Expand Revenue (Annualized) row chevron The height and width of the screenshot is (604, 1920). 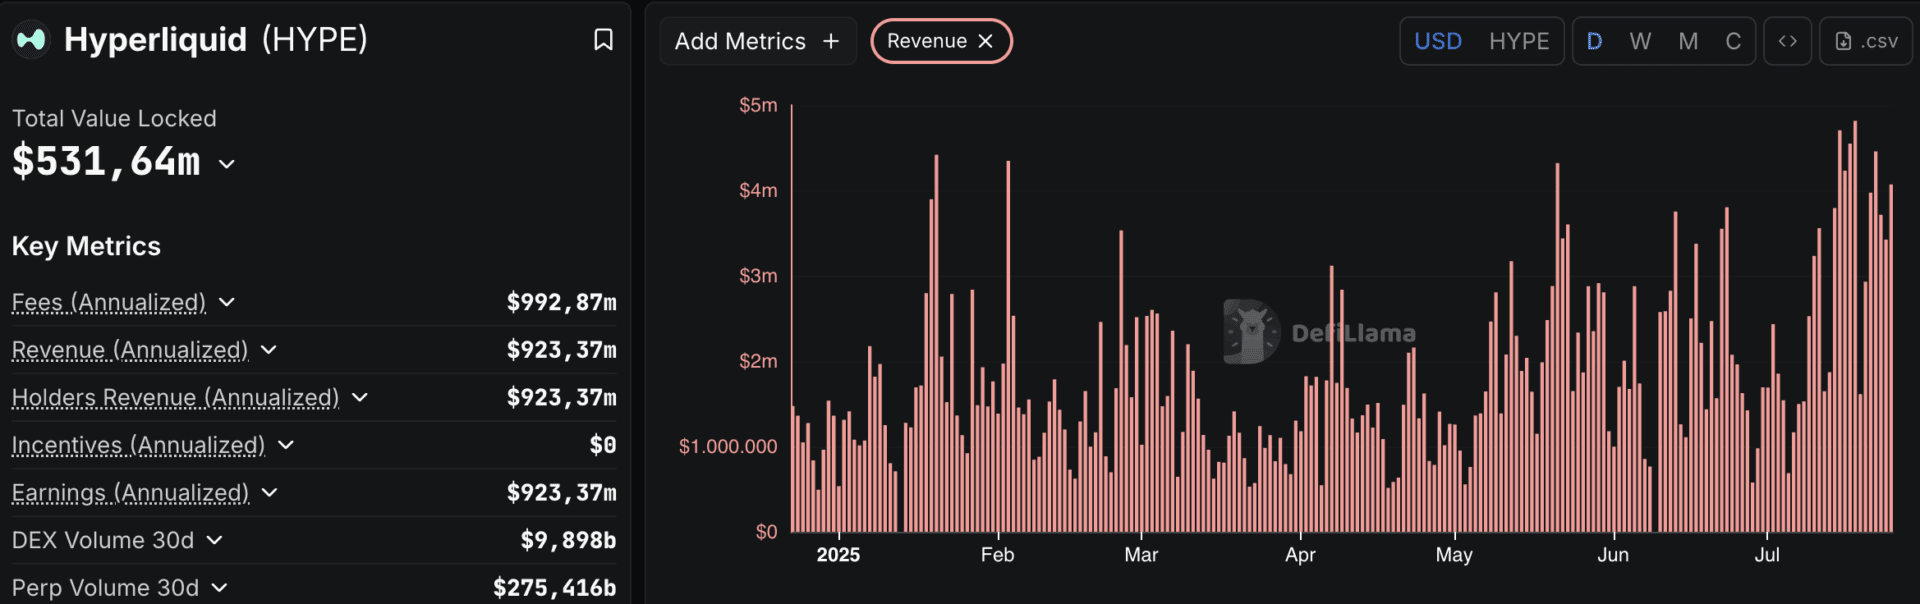click(268, 350)
